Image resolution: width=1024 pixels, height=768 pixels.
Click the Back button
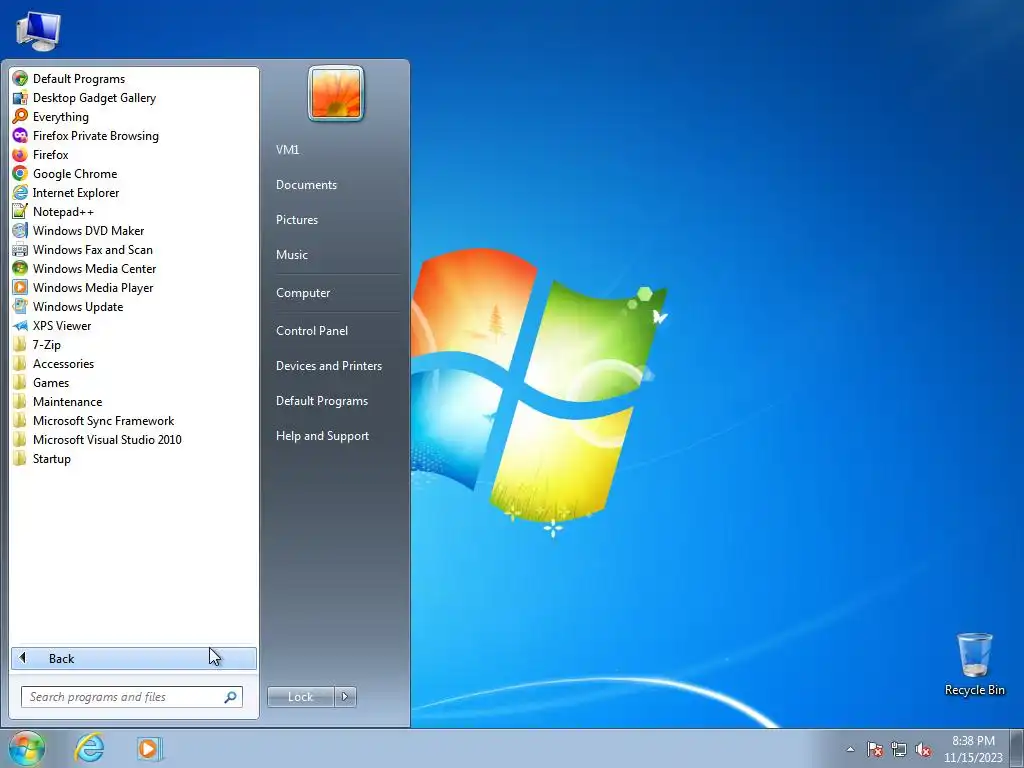point(134,658)
